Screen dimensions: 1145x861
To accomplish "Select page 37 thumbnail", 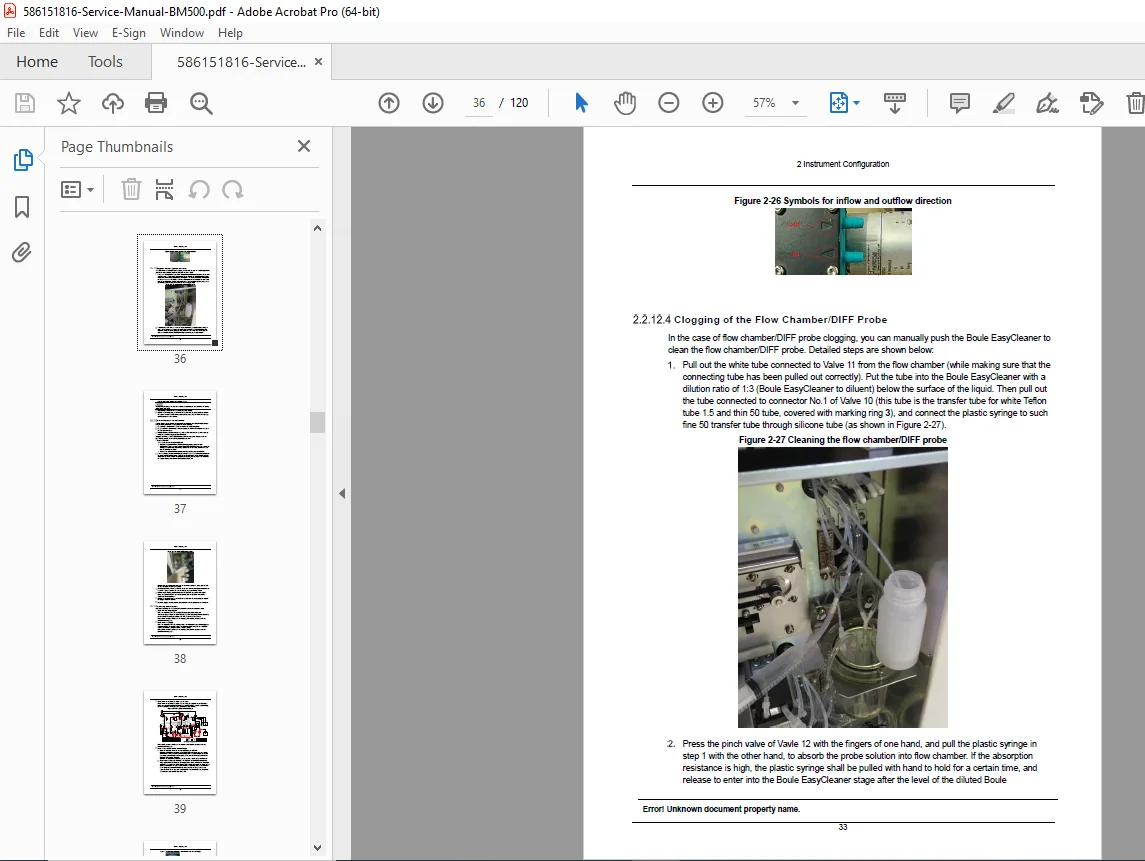I will click(180, 443).
